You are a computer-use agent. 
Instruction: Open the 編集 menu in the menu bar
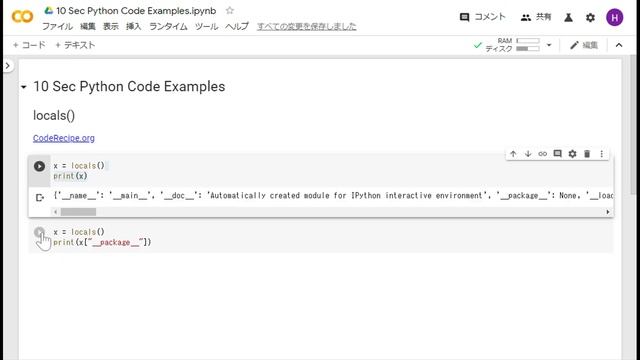(x=87, y=27)
